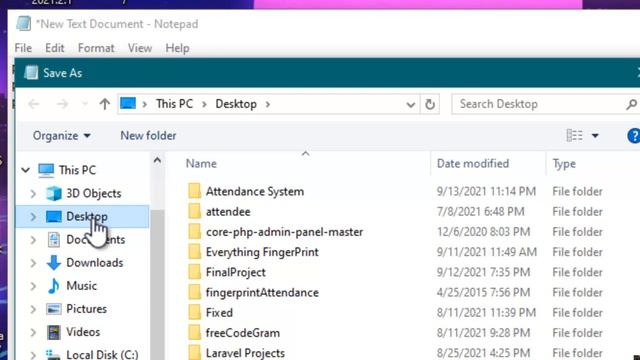
Task: Select Downloads in the sidebar
Action: [95, 262]
